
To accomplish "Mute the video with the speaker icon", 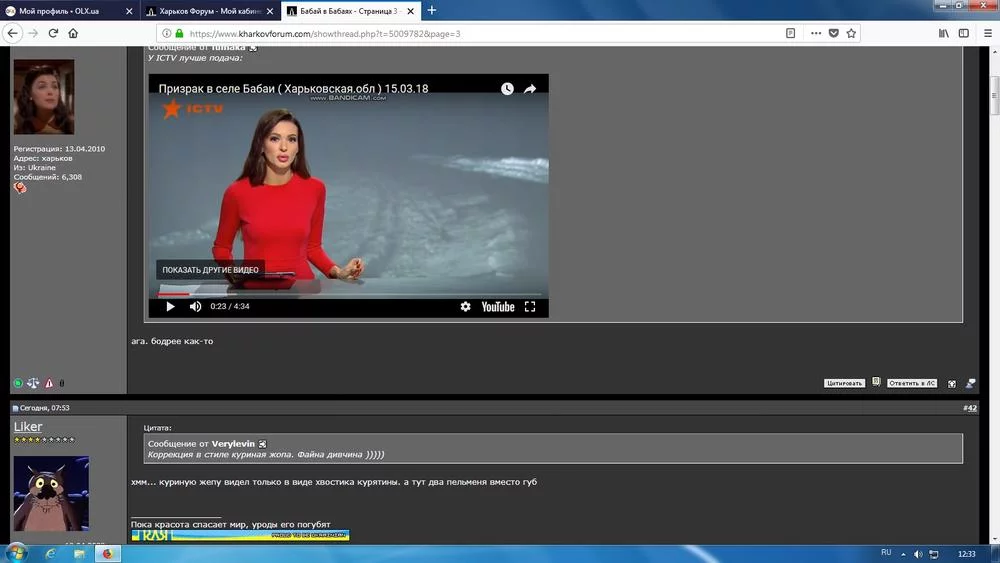I will (195, 307).
